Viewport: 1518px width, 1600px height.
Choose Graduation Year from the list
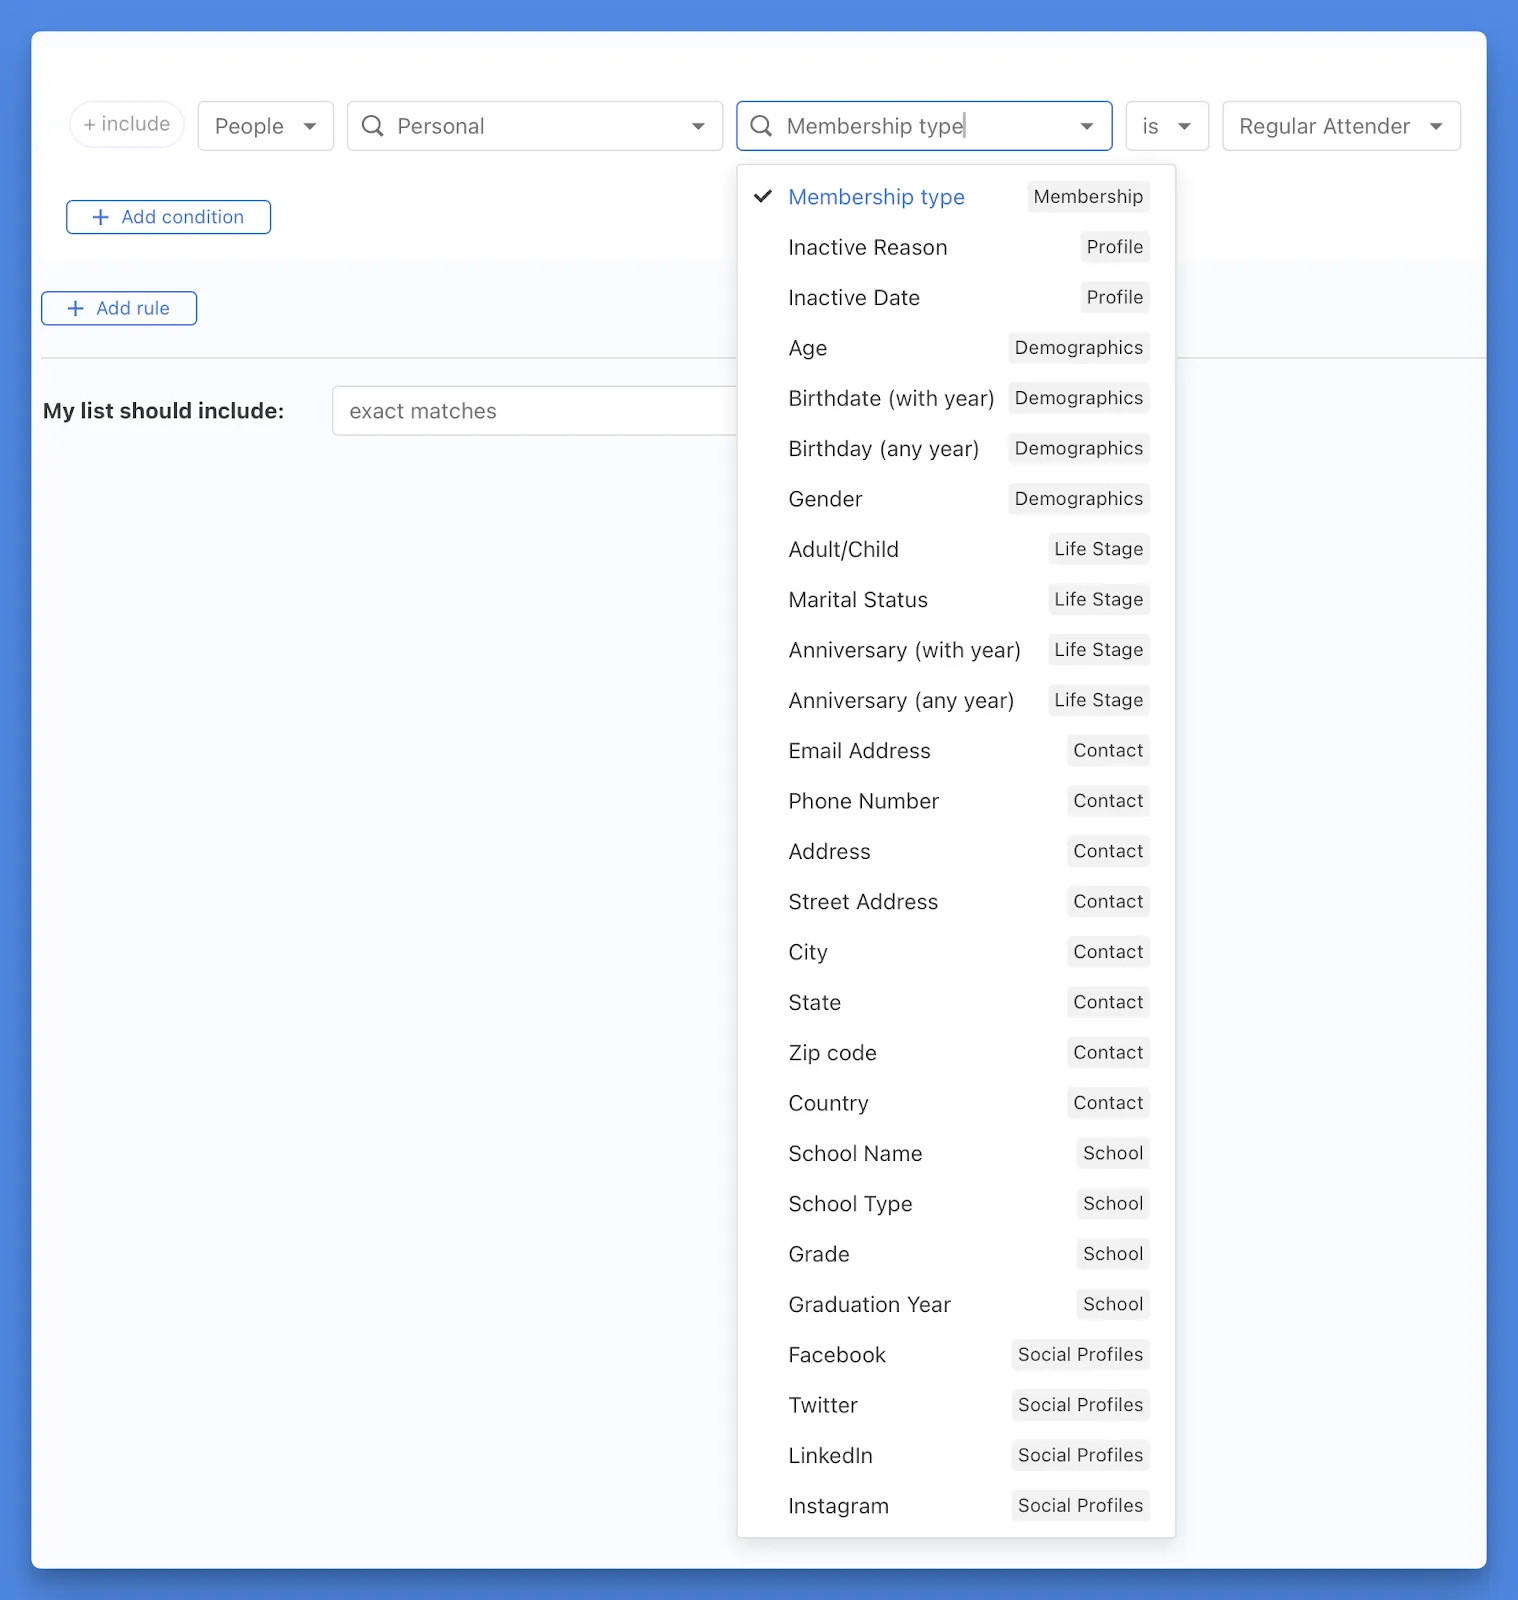pos(869,1304)
